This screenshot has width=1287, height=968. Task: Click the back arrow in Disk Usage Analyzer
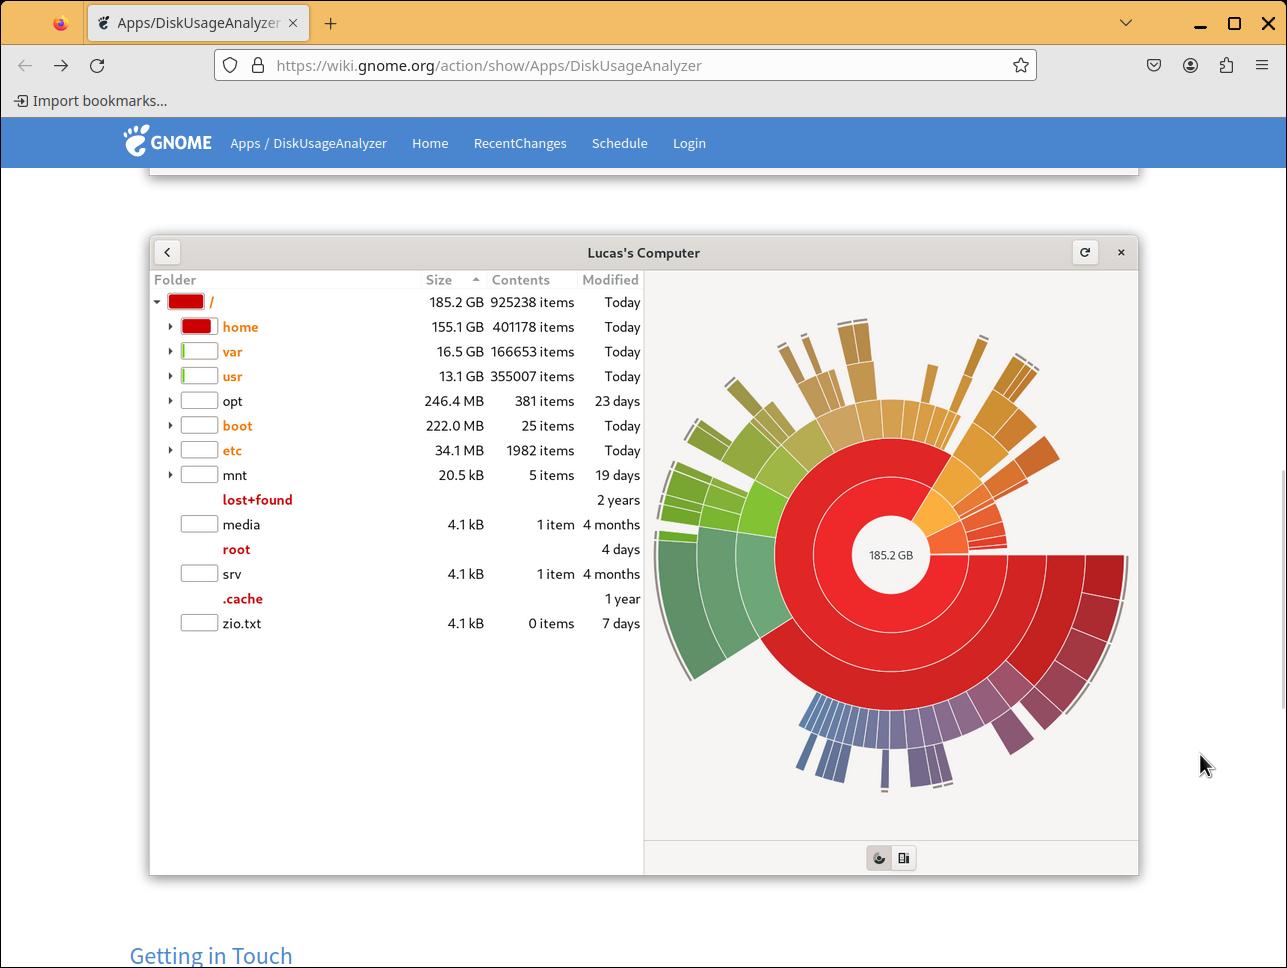click(x=167, y=252)
